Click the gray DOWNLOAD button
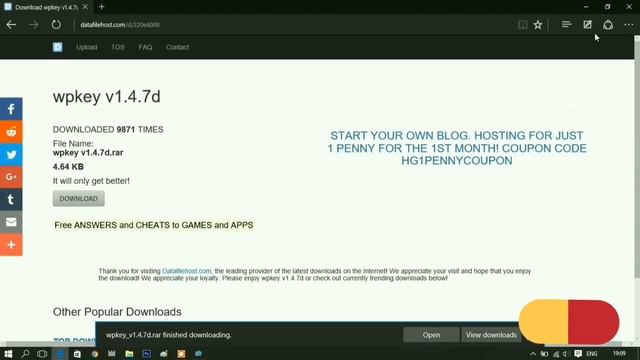The width and height of the screenshot is (640, 360). pos(78,198)
